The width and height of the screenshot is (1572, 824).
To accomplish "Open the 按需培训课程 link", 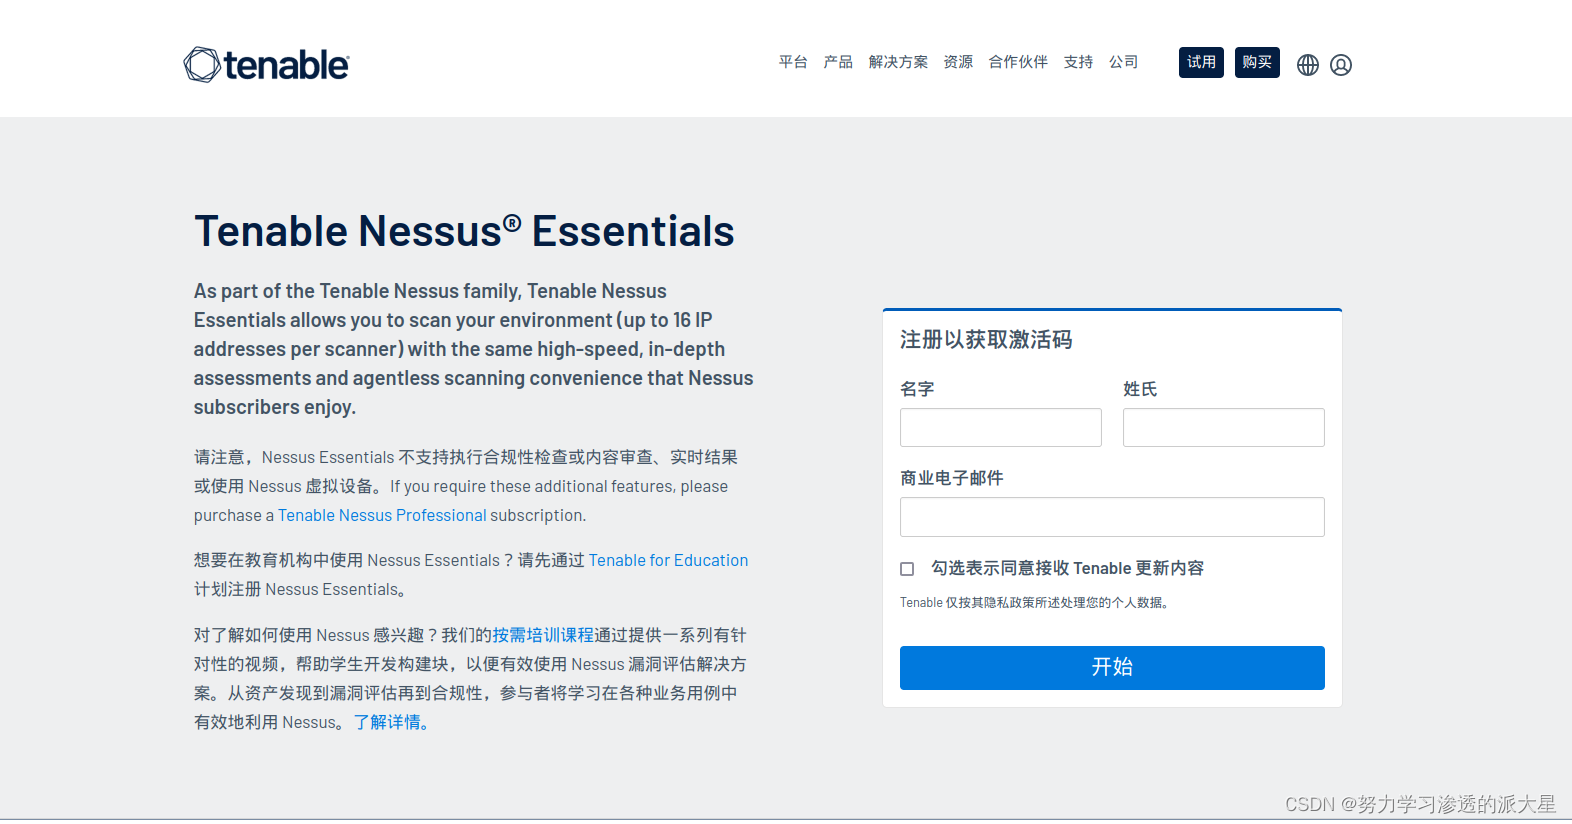I will (x=543, y=635).
